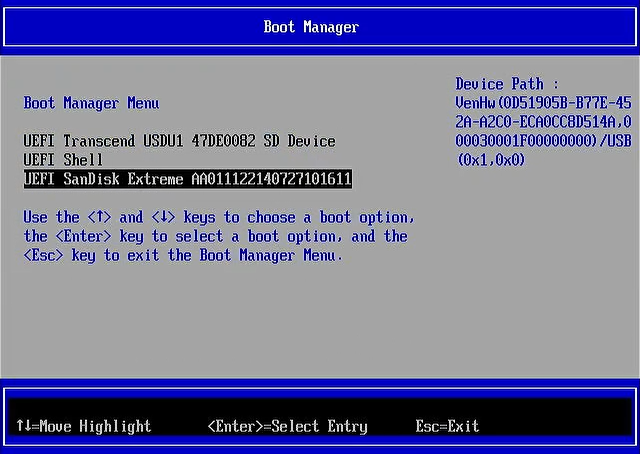
Task: Click the 'Use the keys' instruction text
Action: click(219, 236)
